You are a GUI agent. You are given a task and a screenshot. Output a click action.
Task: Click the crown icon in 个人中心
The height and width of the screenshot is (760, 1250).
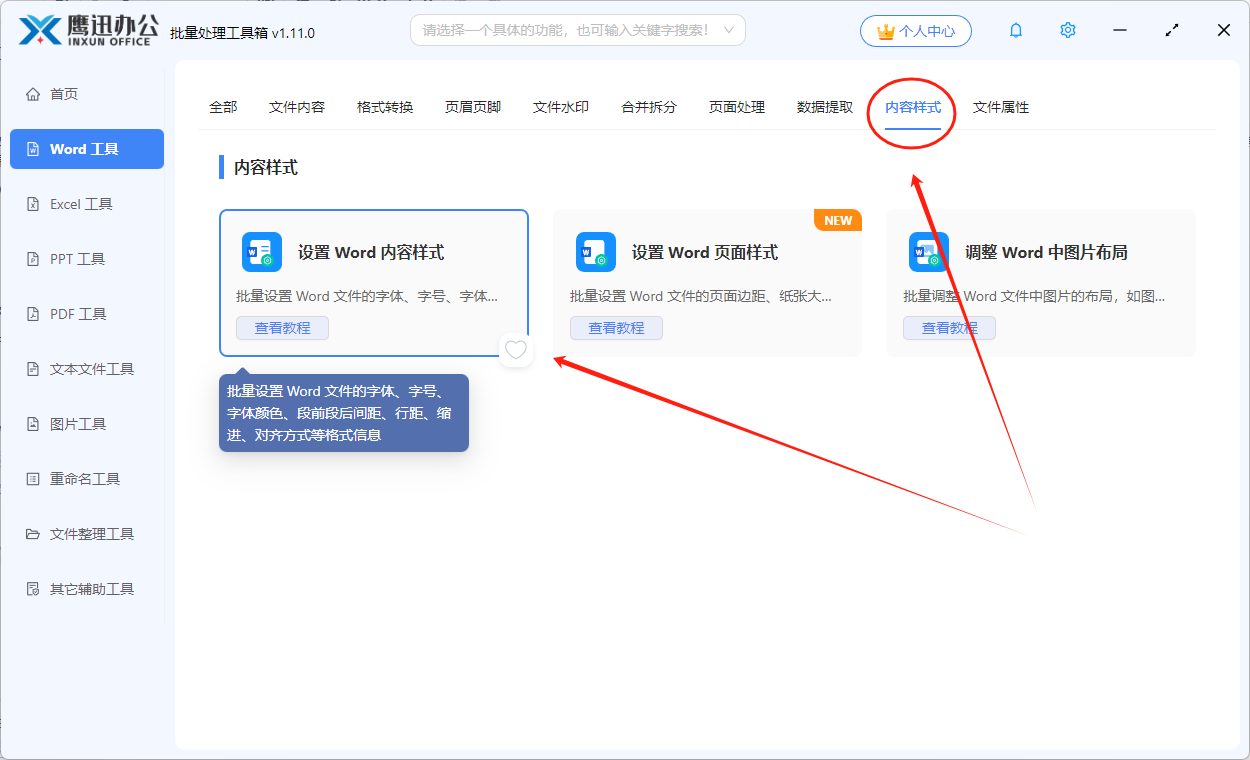885,32
